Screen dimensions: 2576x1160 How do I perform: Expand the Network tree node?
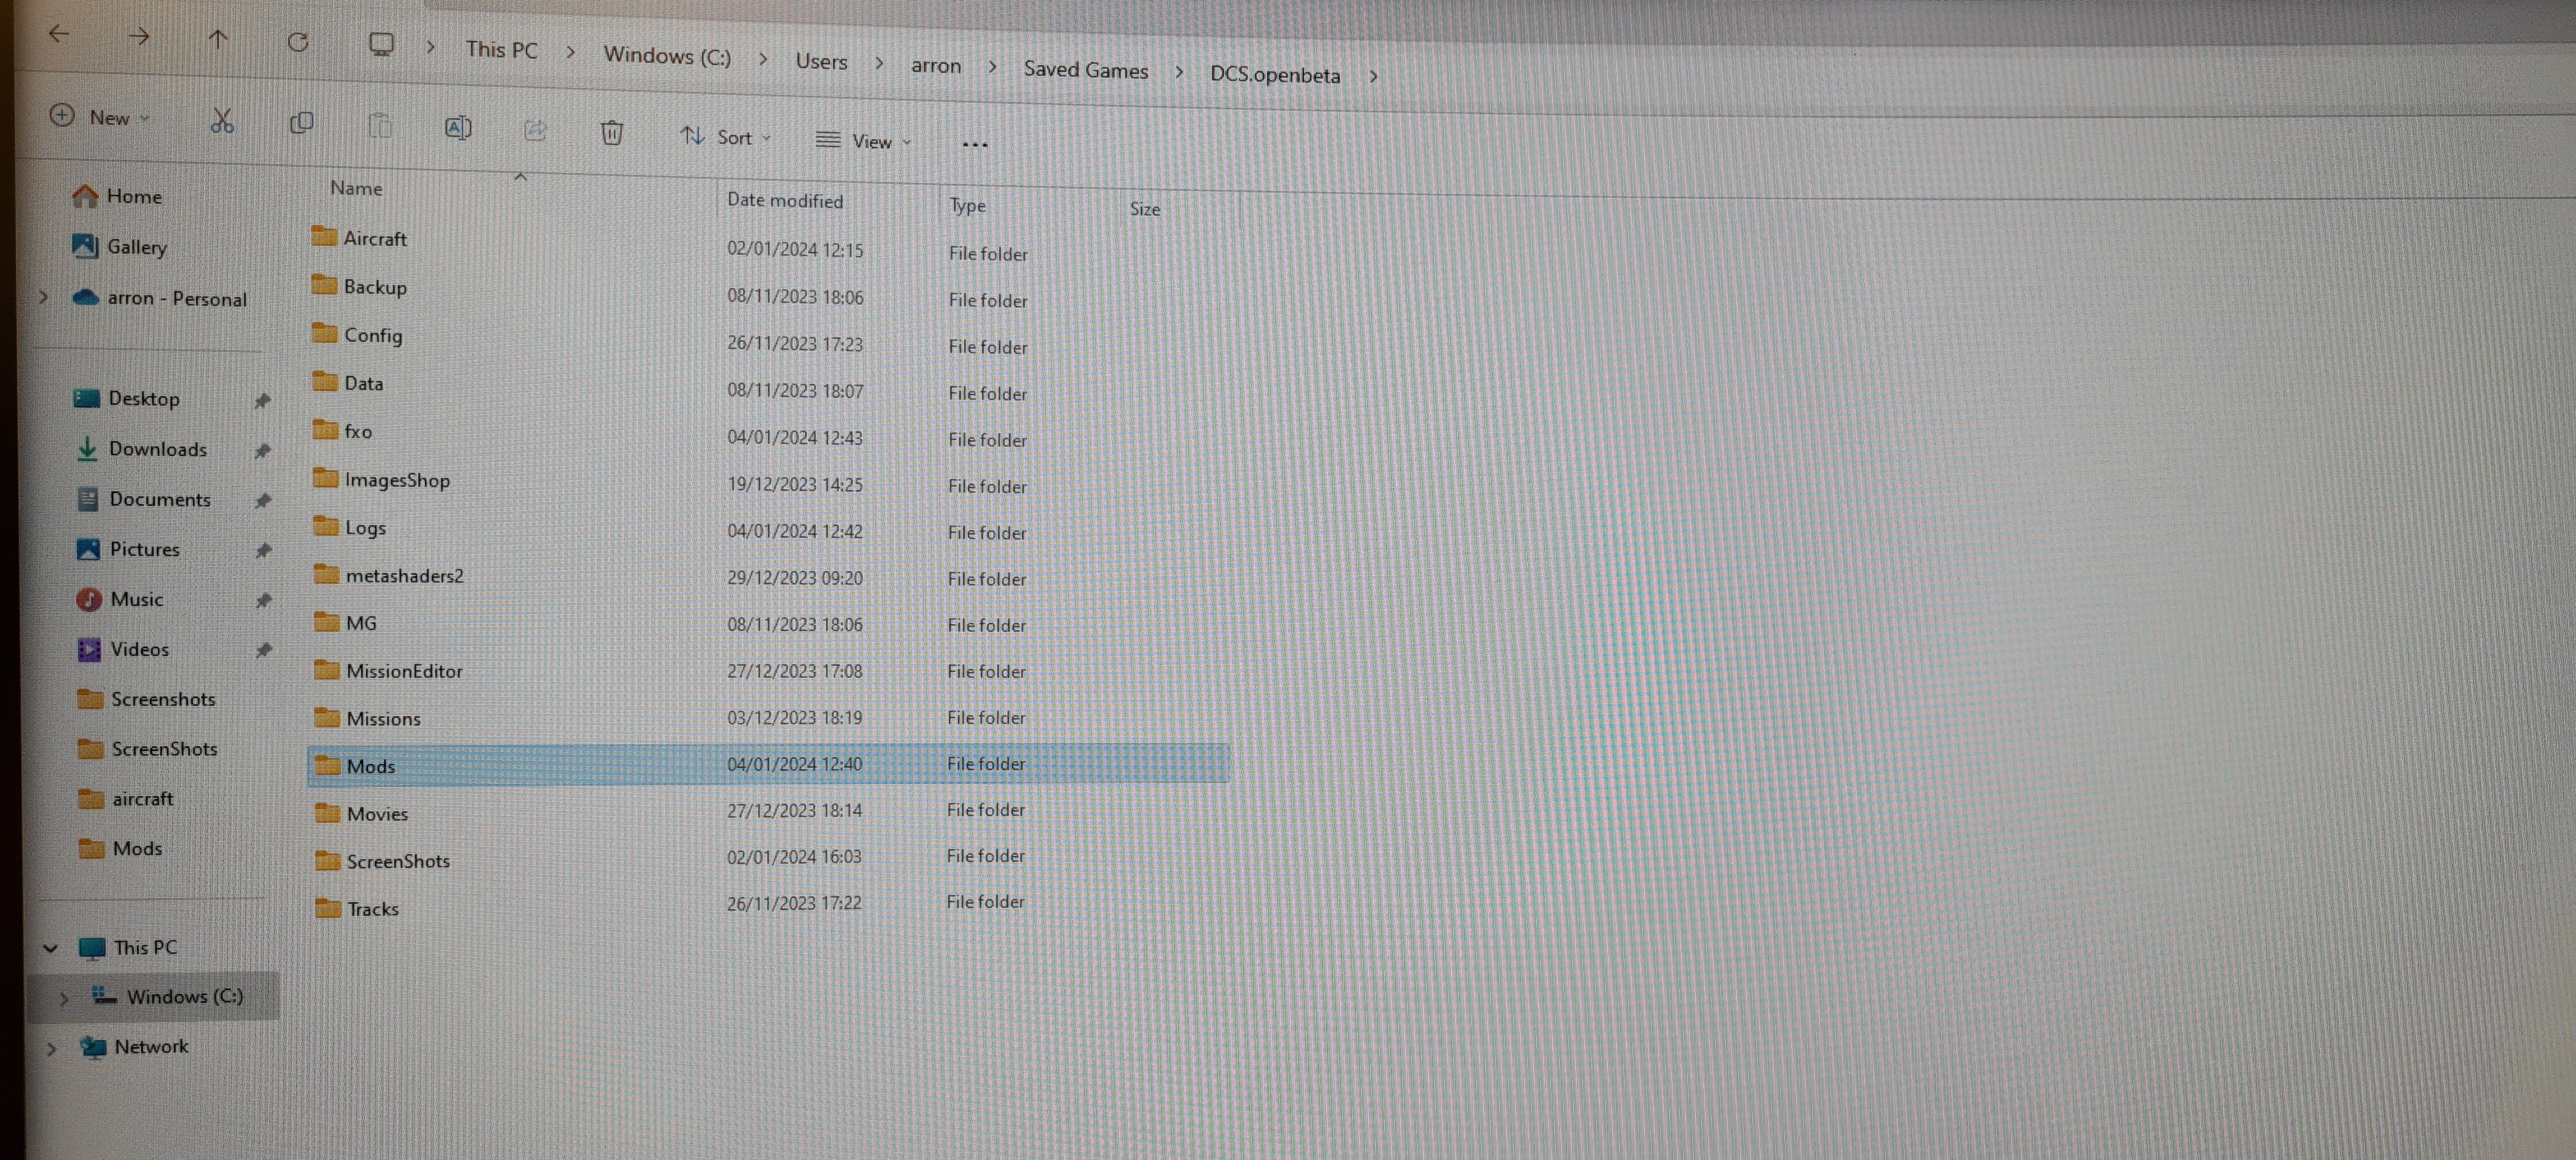(51, 1049)
